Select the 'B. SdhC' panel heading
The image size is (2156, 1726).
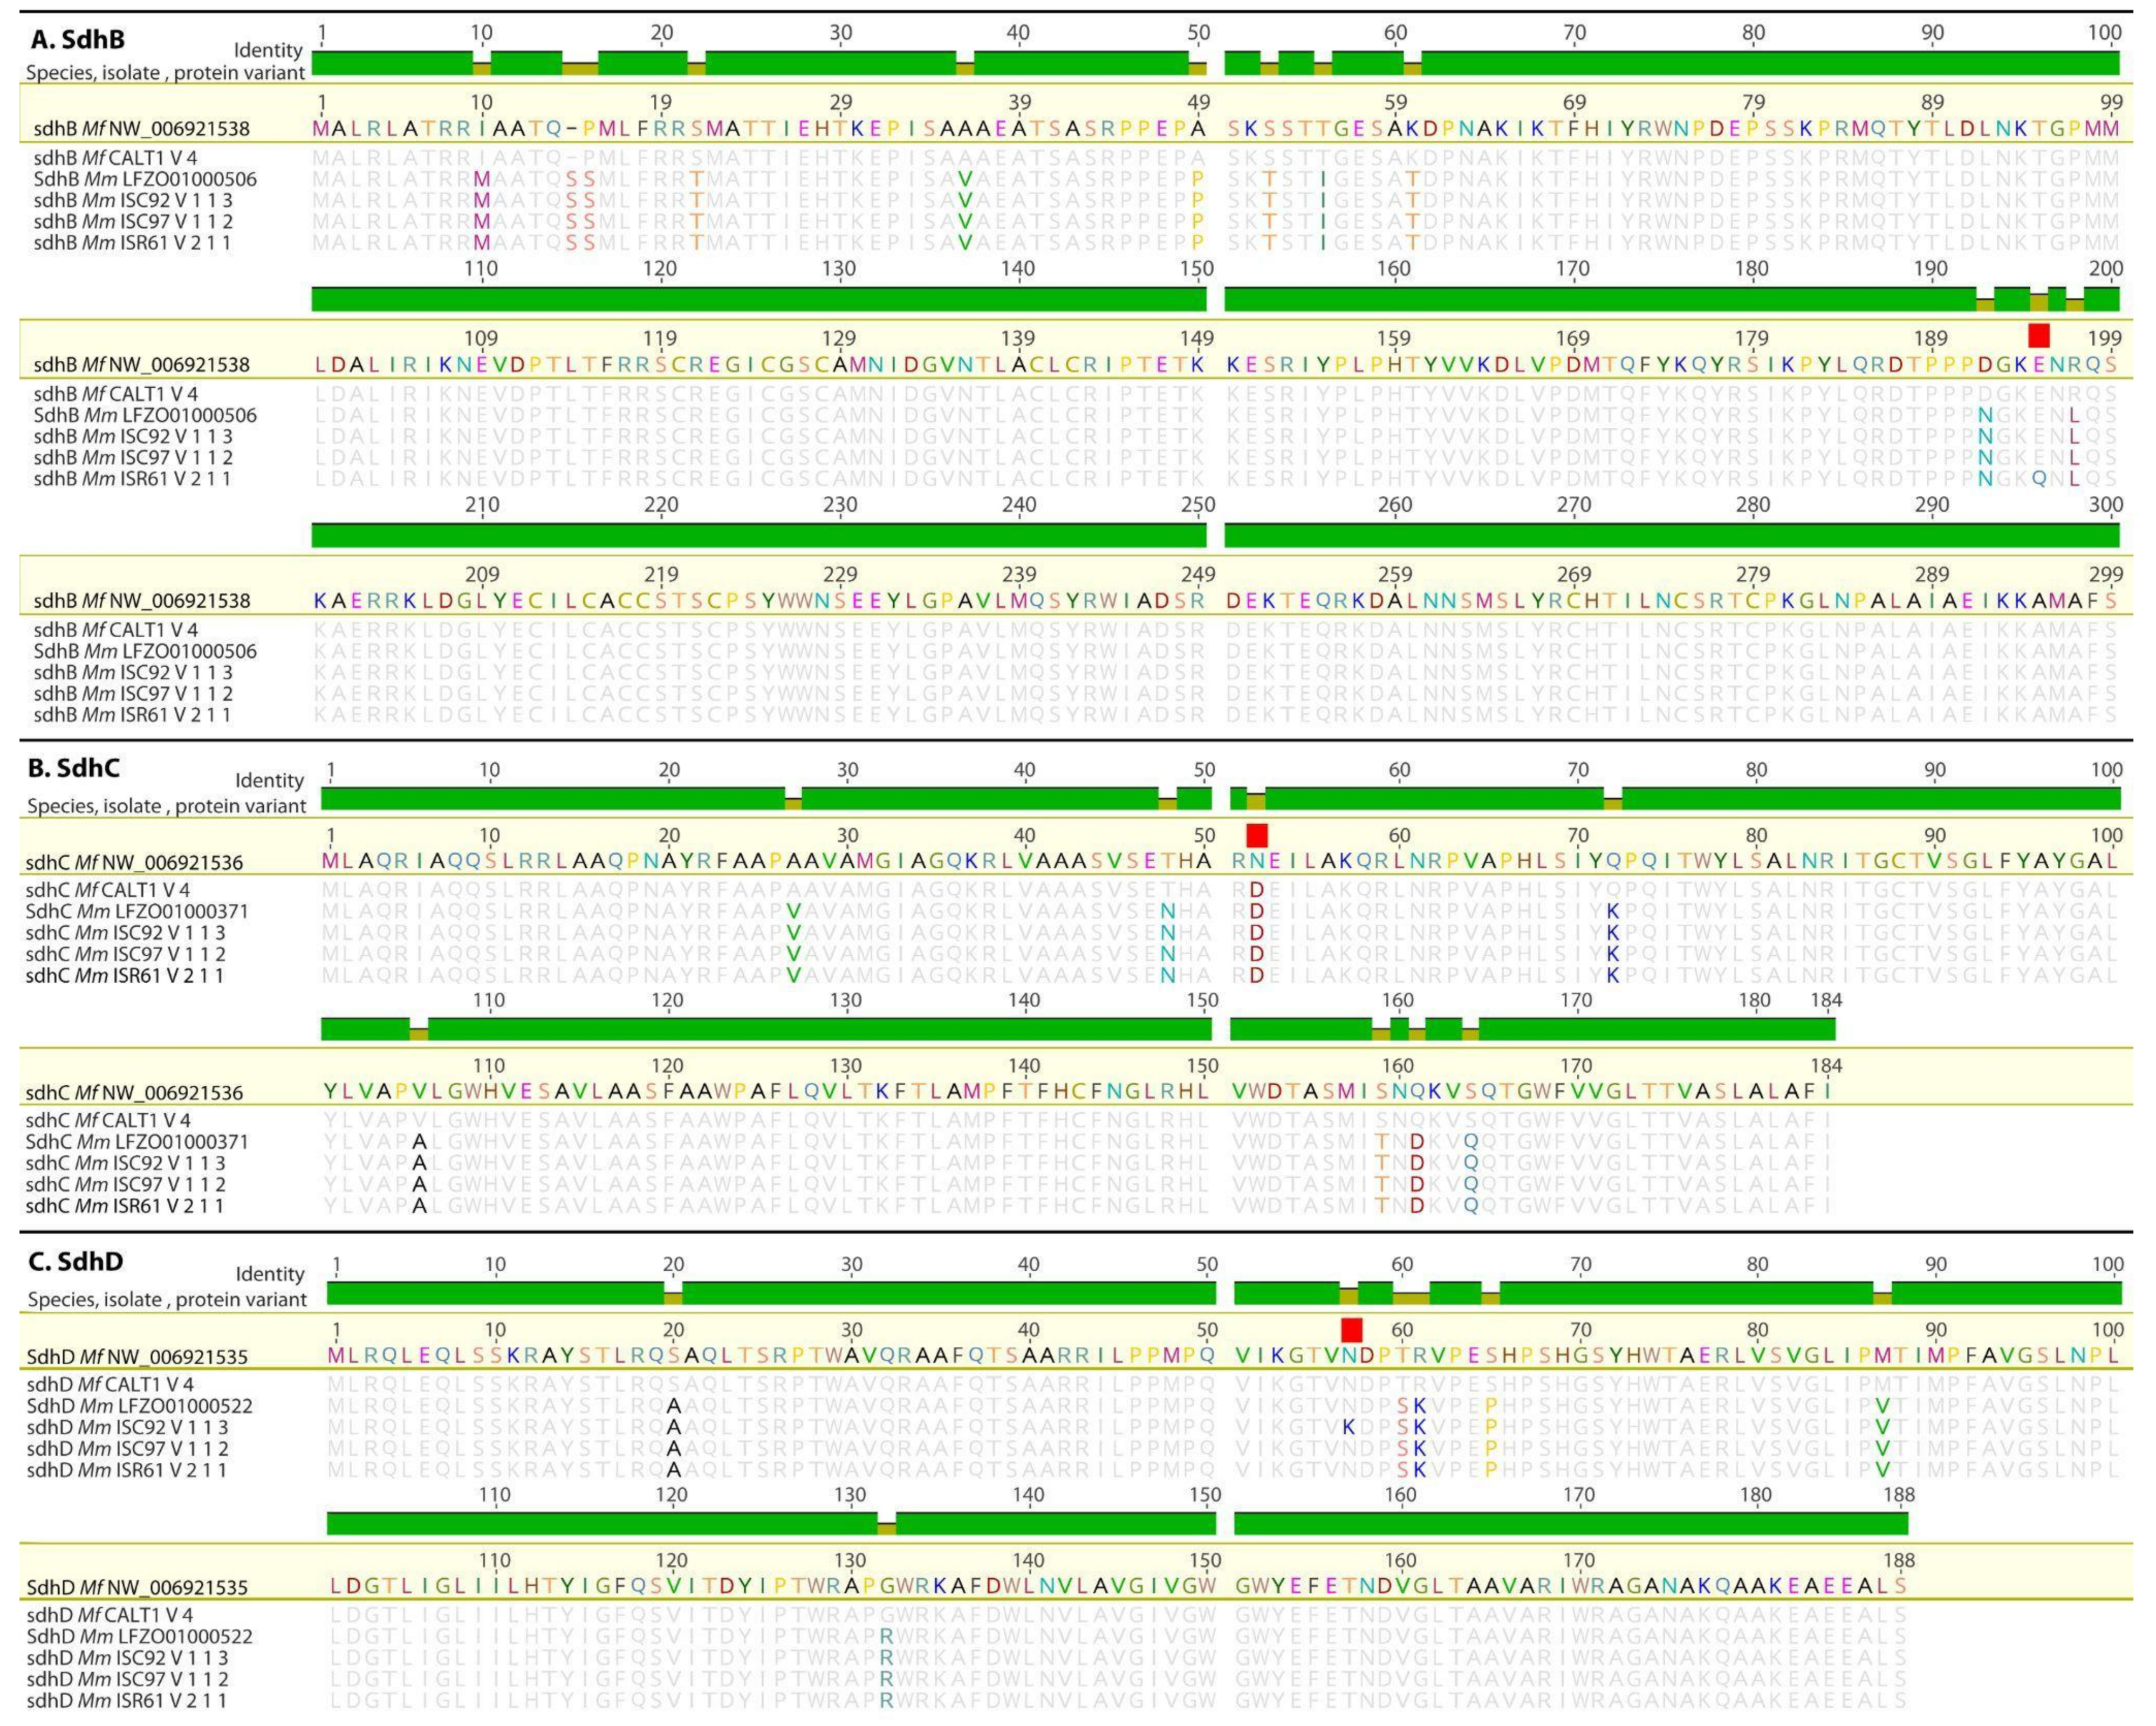tap(74, 768)
